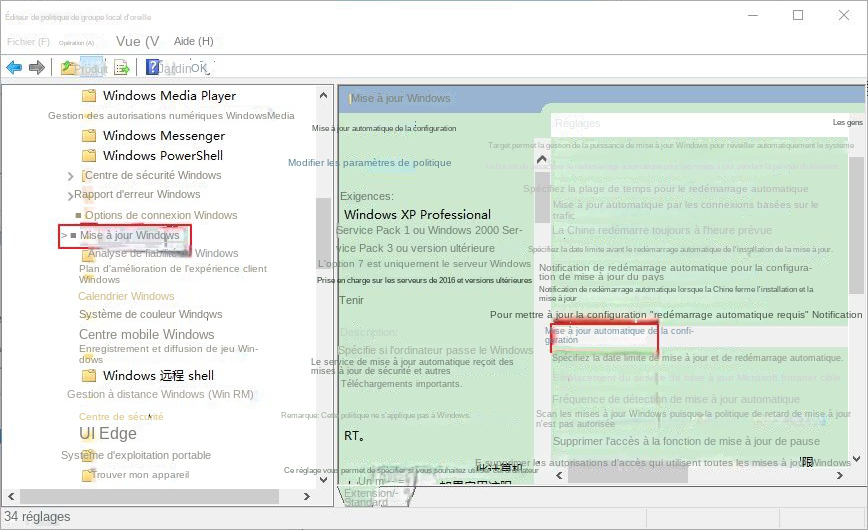This screenshot has height=530, width=868.
Task: Select 'Fréquence de détection de mise à jour automatique'
Action: pos(676,399)
